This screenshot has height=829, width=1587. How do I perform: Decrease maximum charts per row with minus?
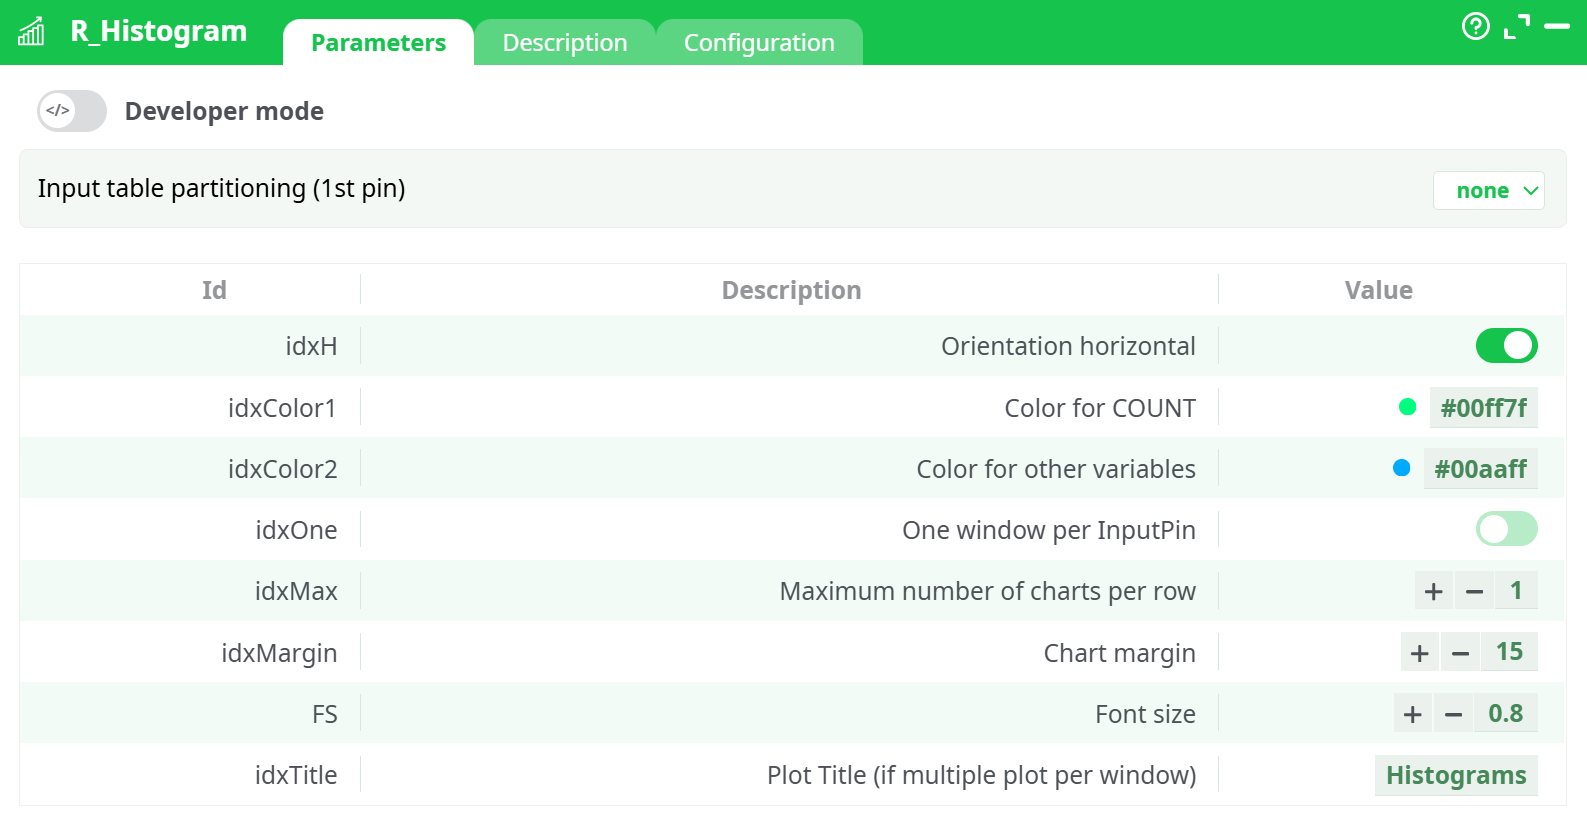(1474, 592)
